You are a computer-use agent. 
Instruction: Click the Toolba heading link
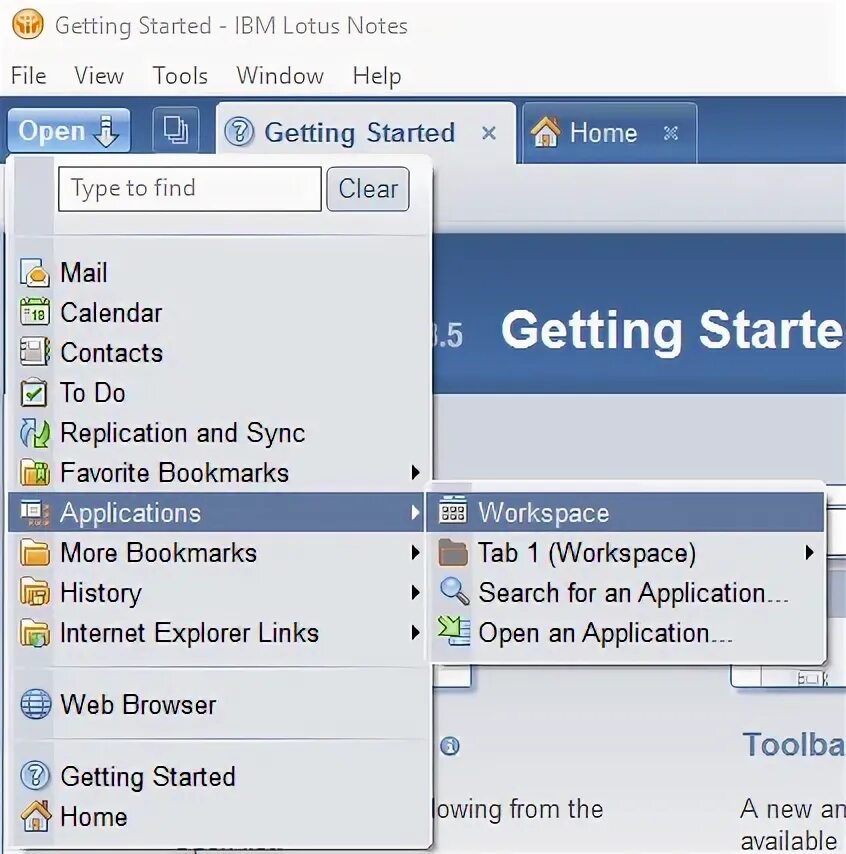point(794,745)
